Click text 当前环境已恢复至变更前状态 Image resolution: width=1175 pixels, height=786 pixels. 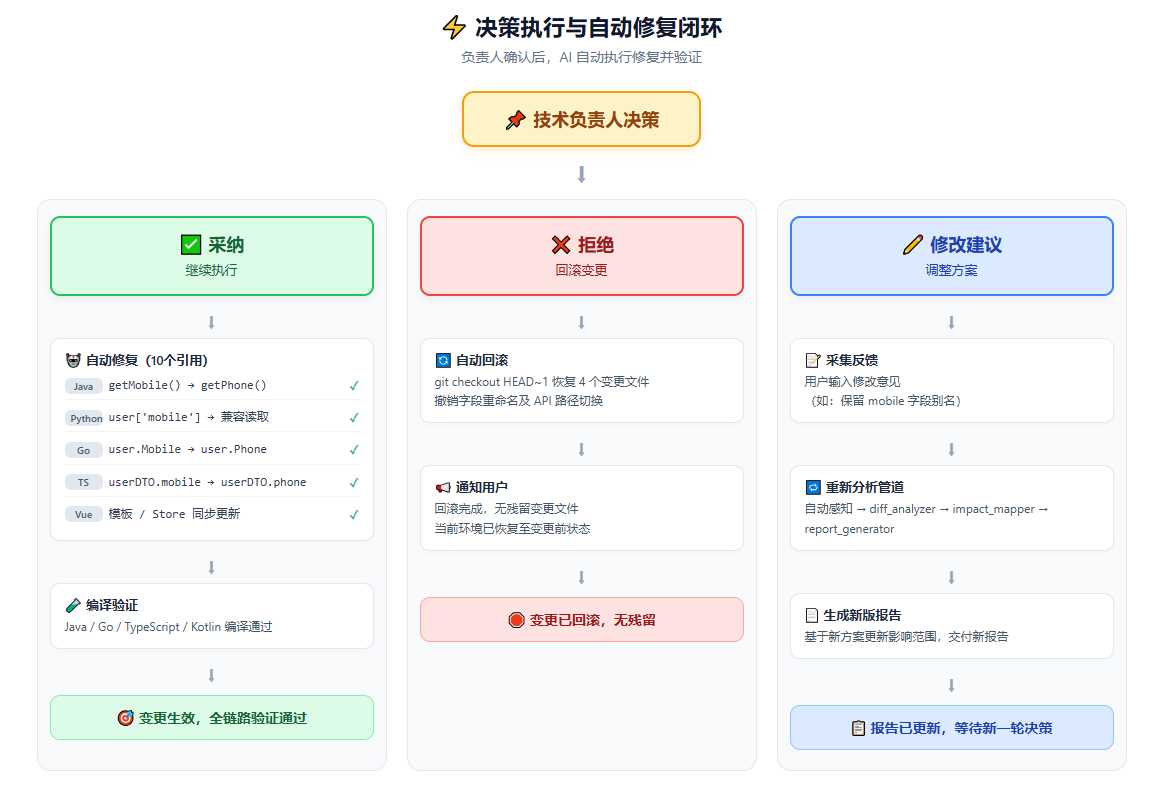(513, 530)
